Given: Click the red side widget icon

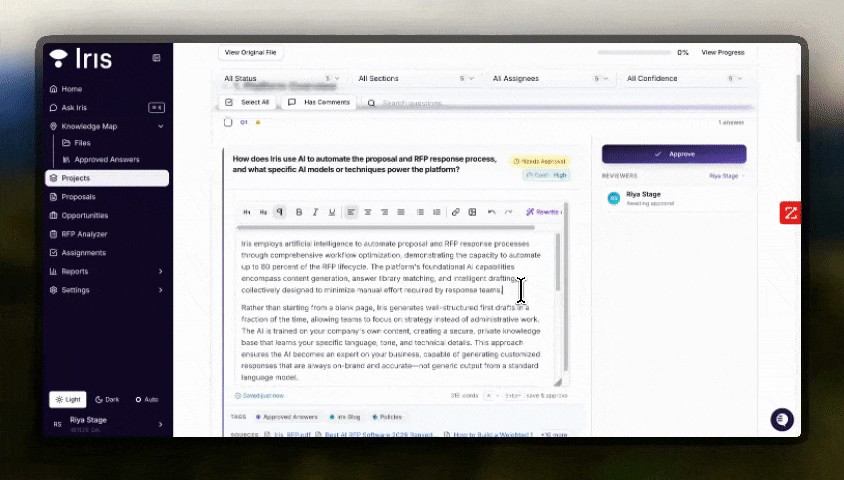Looking at the screenshot, I should click(x=790, y=213).
